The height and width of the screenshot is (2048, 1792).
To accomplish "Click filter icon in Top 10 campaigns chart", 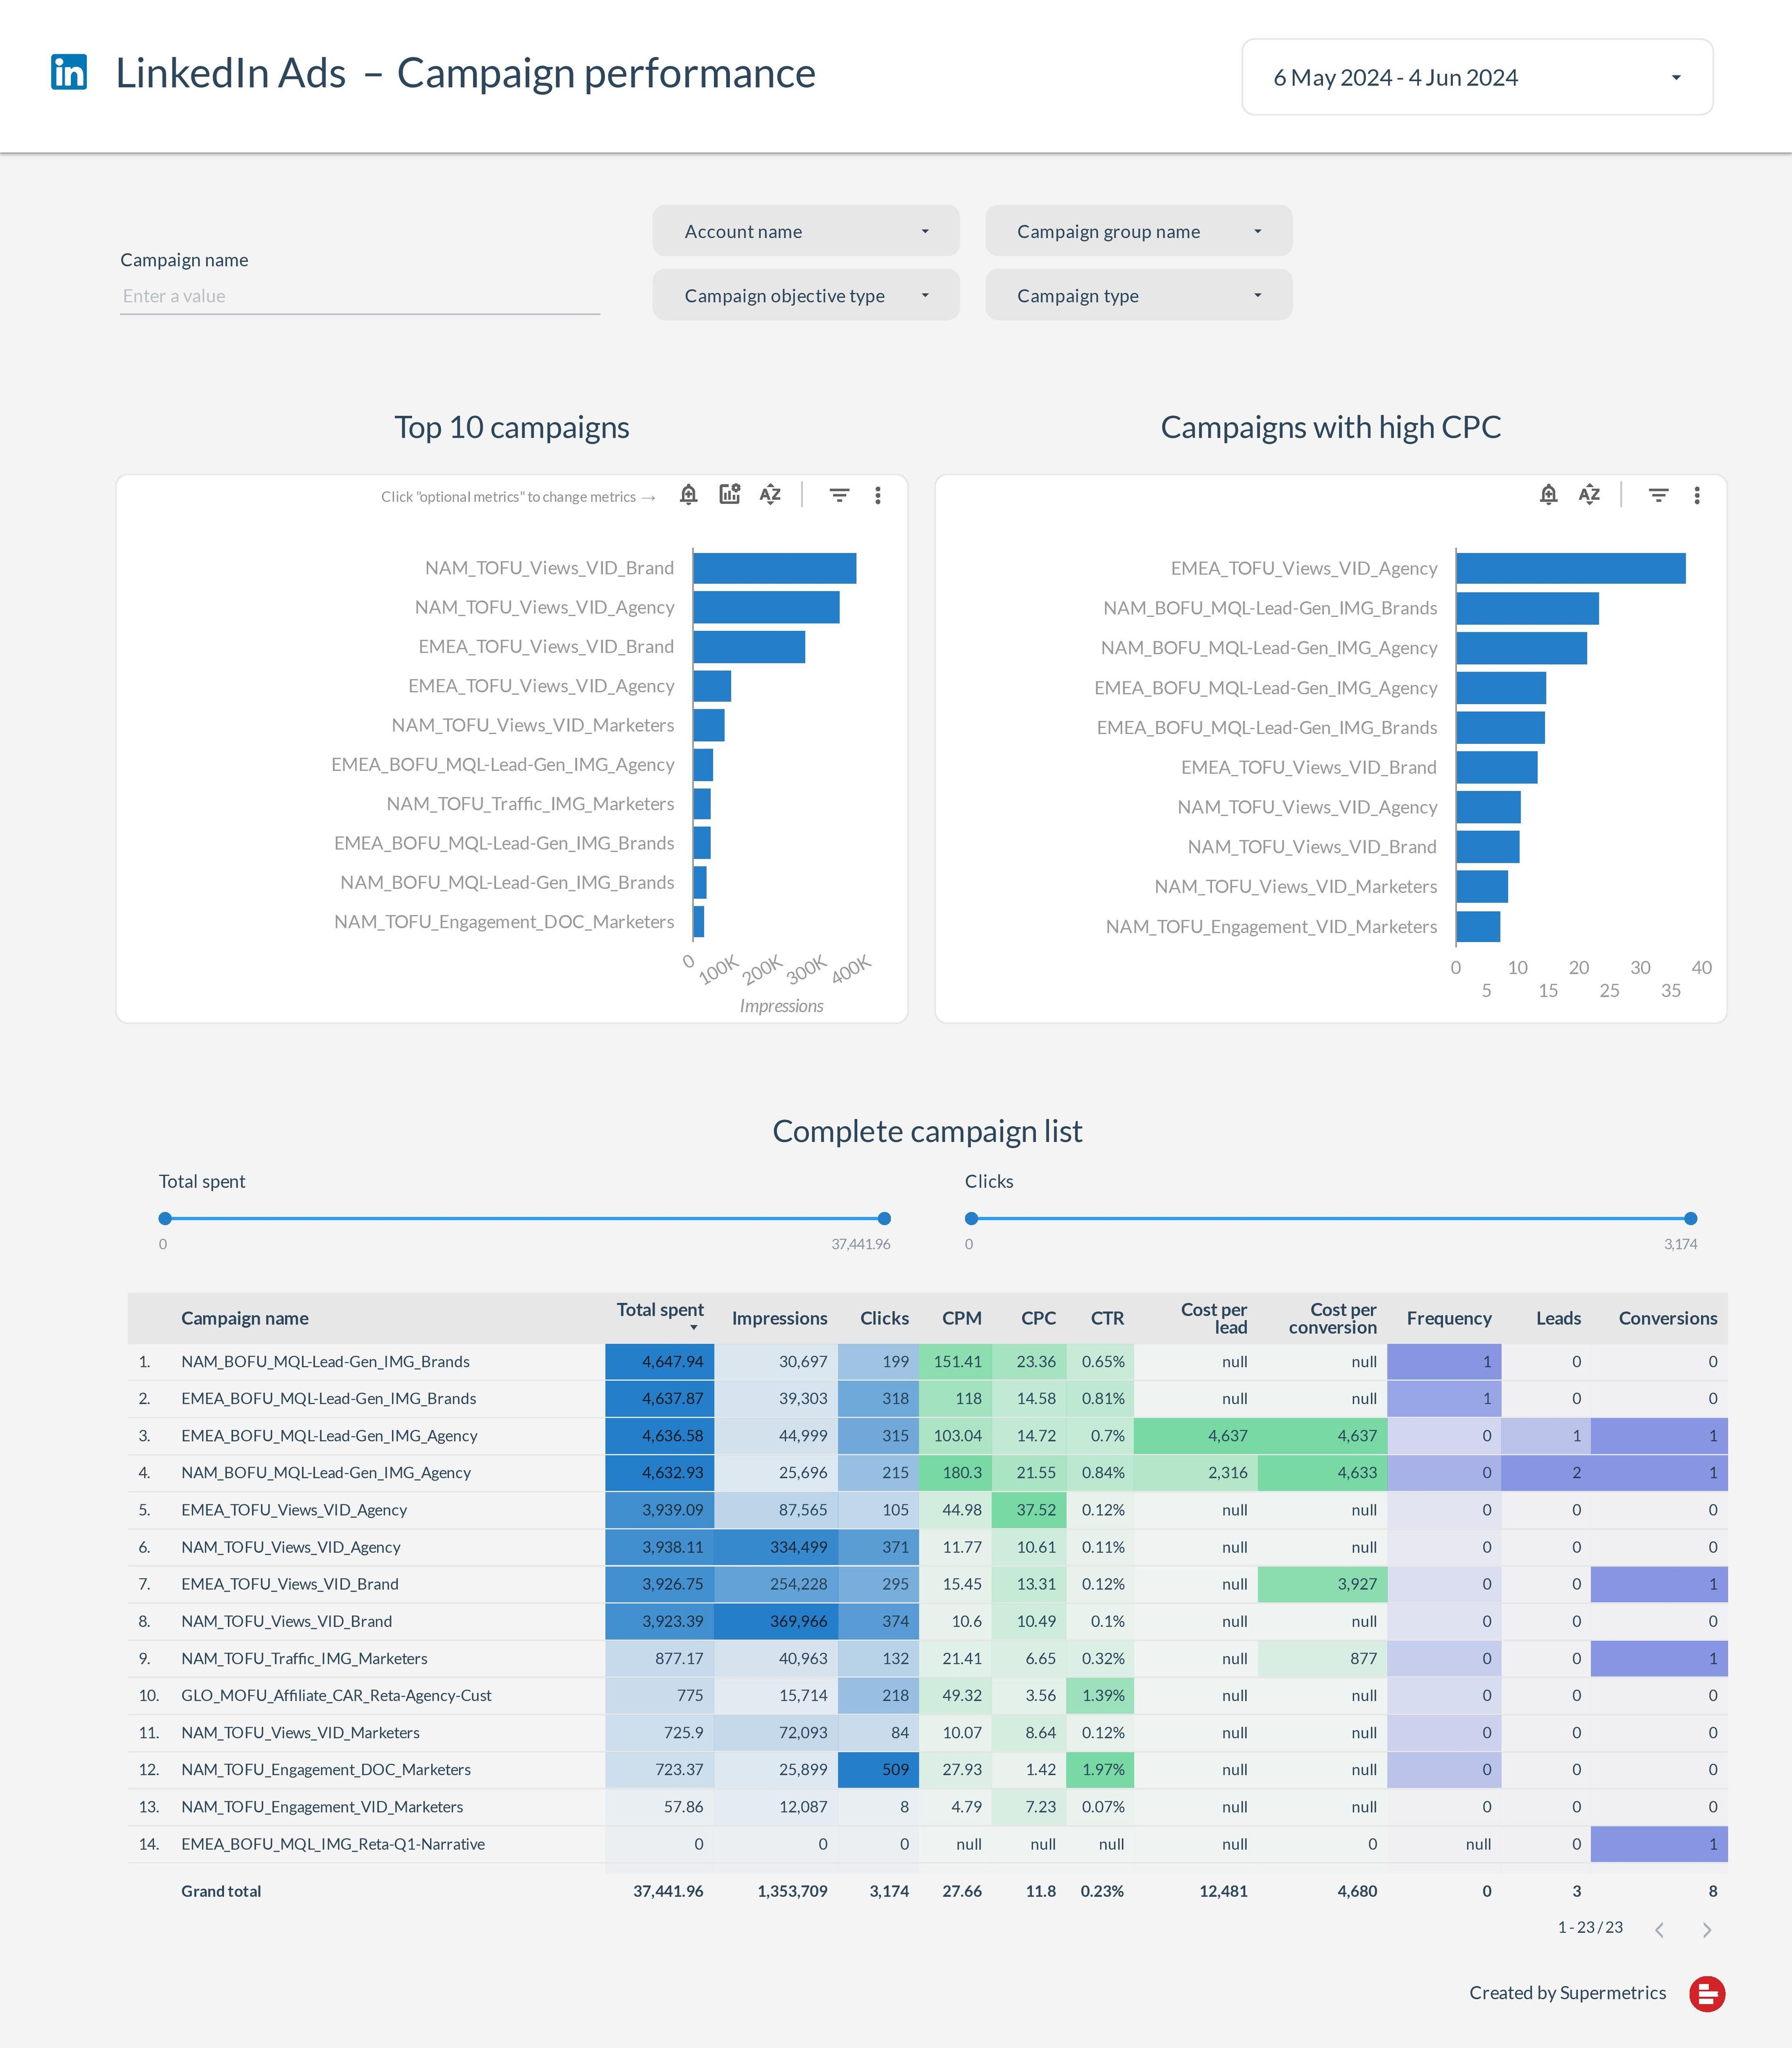I will coord(839,495).
